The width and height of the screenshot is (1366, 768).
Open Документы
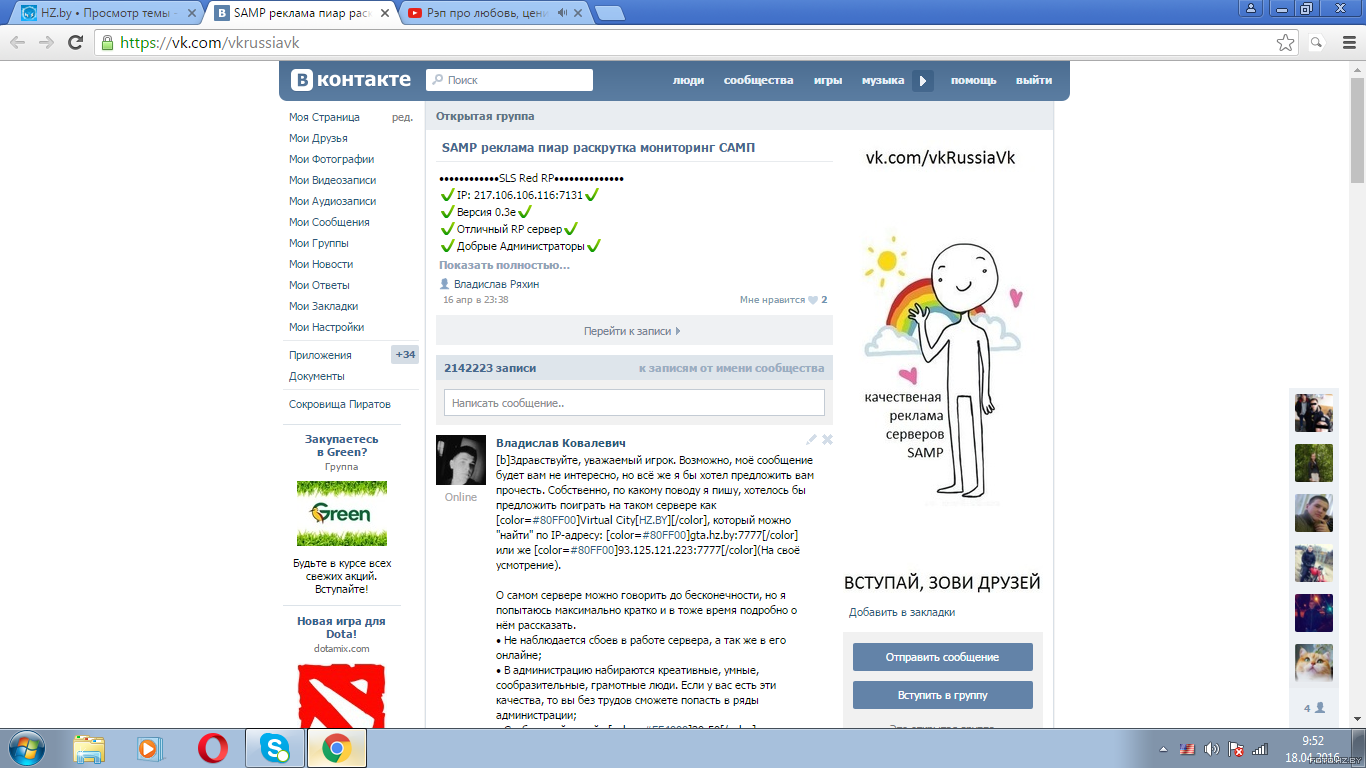pyautogui.click(x=317, y=376)
